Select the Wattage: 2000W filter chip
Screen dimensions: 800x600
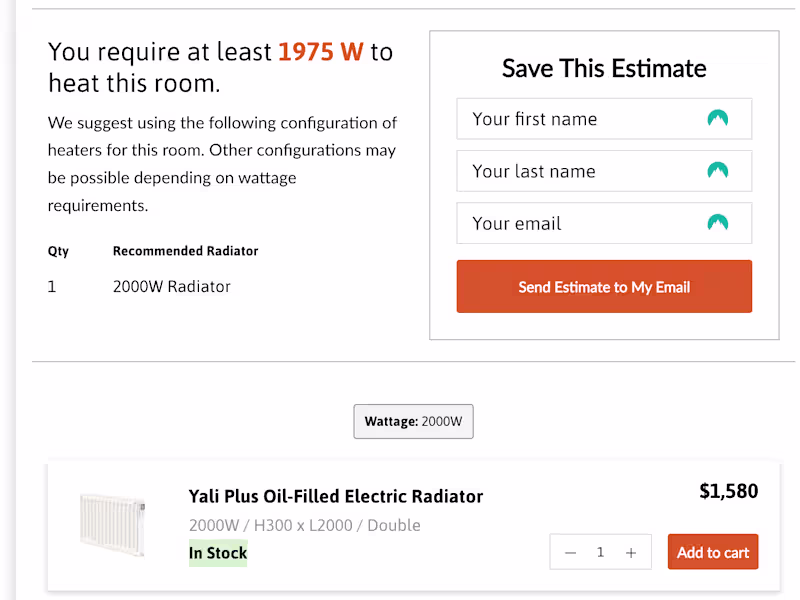coord(413,422)
